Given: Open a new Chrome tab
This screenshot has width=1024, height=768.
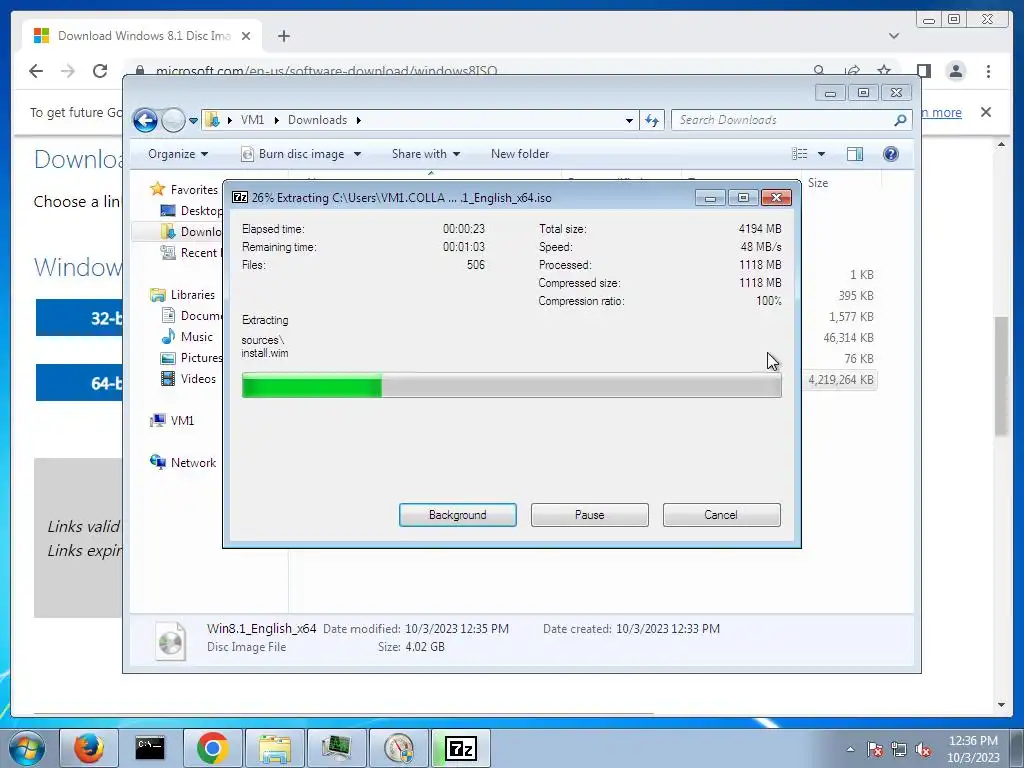Looking at the screenshot, I should [x=283, y=36].
